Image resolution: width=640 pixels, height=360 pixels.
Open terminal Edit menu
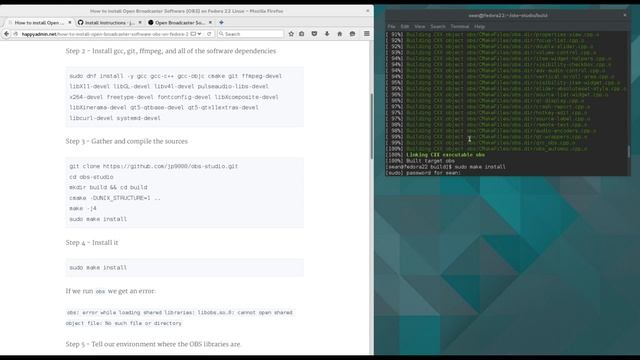[405, 26]
